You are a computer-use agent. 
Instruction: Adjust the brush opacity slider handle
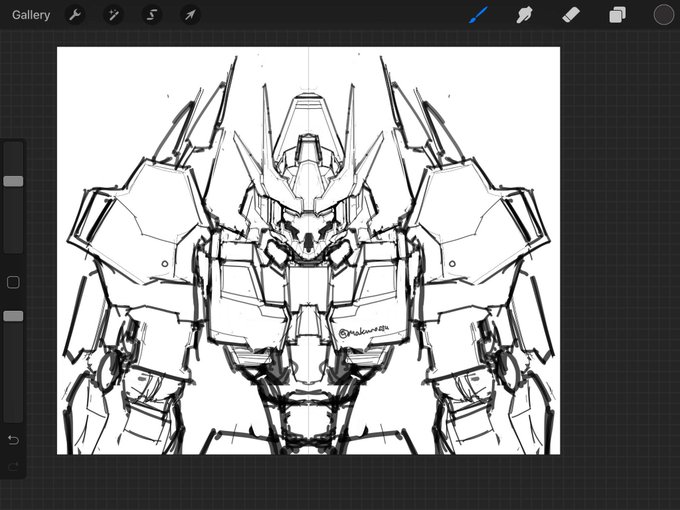13,316
